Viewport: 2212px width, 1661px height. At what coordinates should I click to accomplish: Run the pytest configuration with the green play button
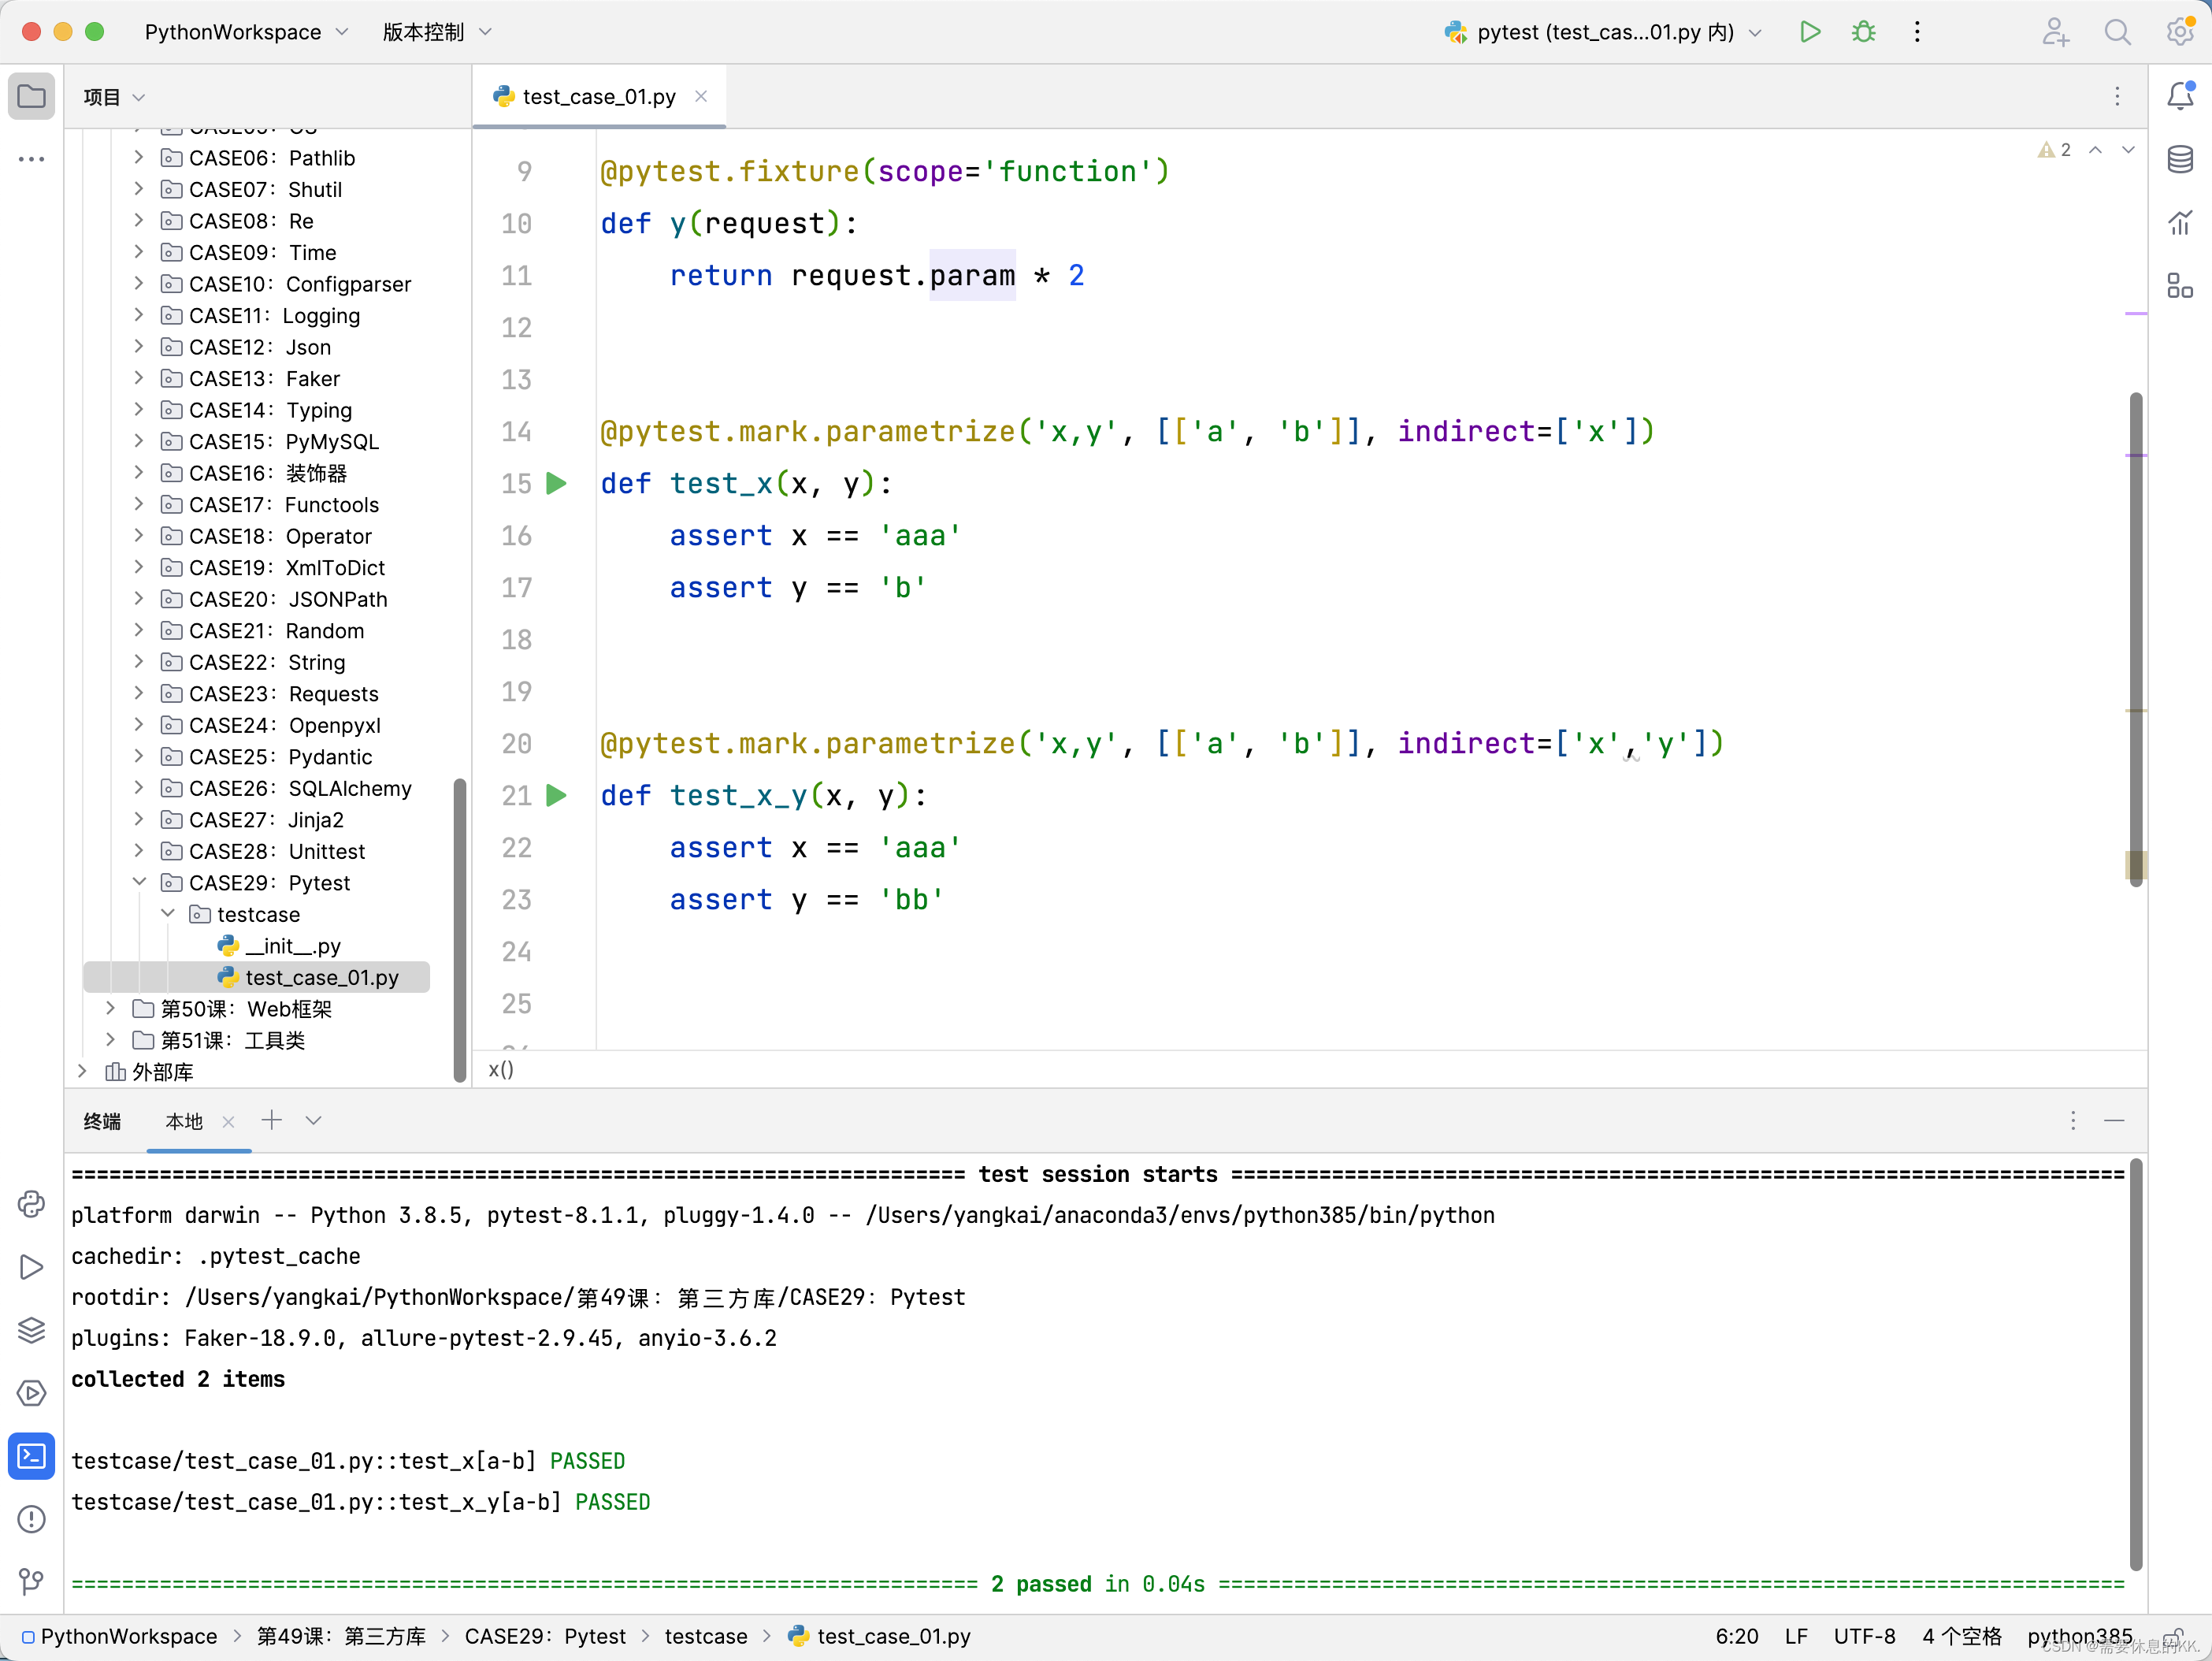point(1810,32)
